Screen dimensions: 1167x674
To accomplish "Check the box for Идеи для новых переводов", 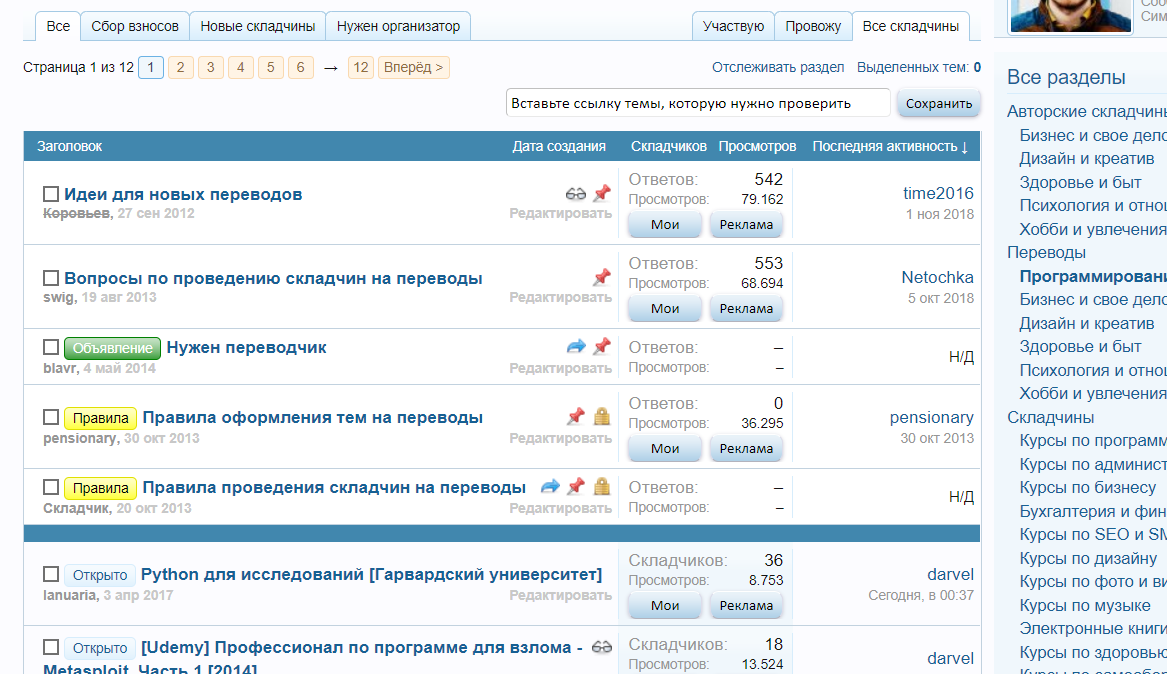I will pyautogui.click(x=51, y=194).
